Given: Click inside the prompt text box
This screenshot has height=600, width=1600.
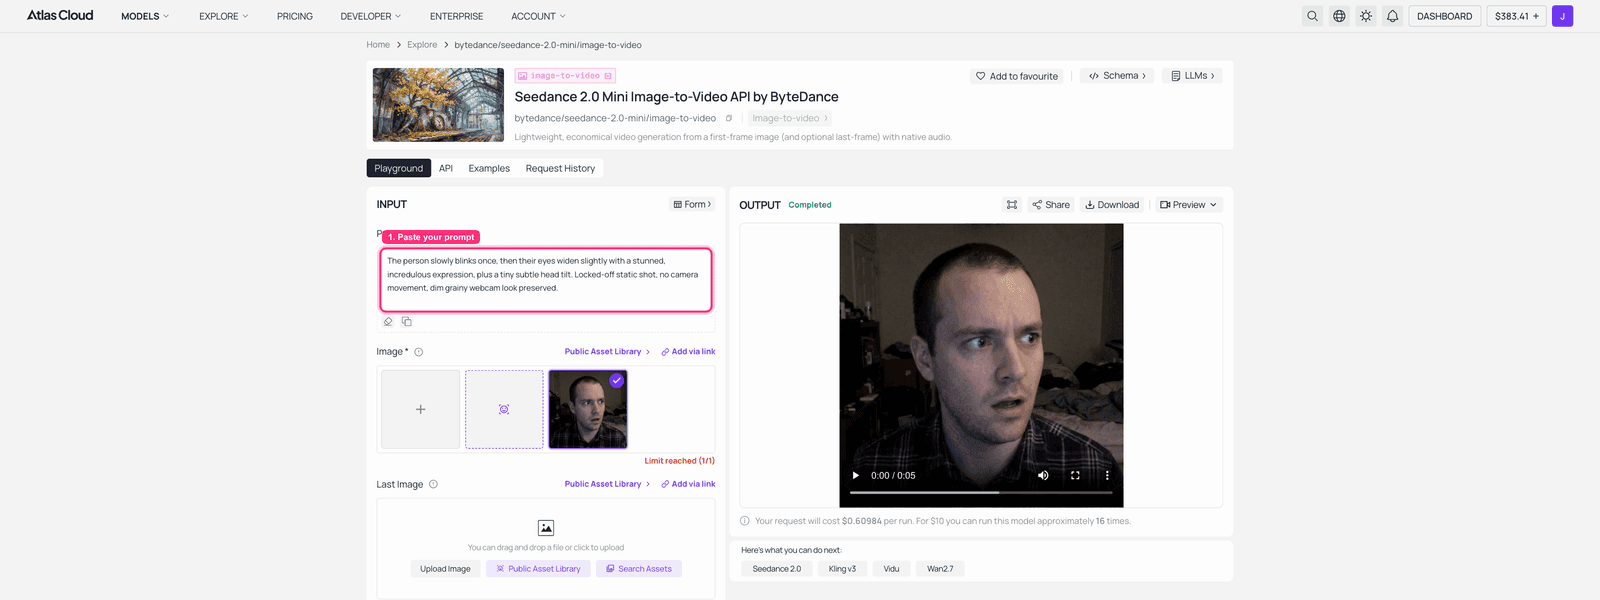Looking at the screenshot, I should [x=546, y=280].
